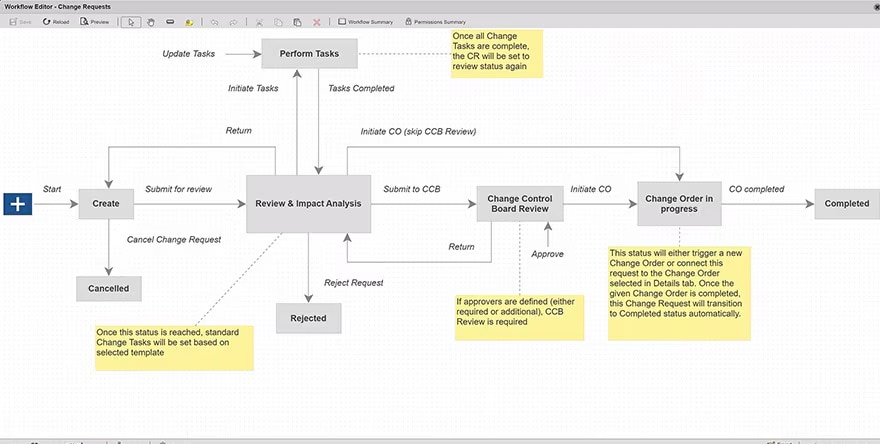Choose the add status shape tool

[x=170, y=21]
